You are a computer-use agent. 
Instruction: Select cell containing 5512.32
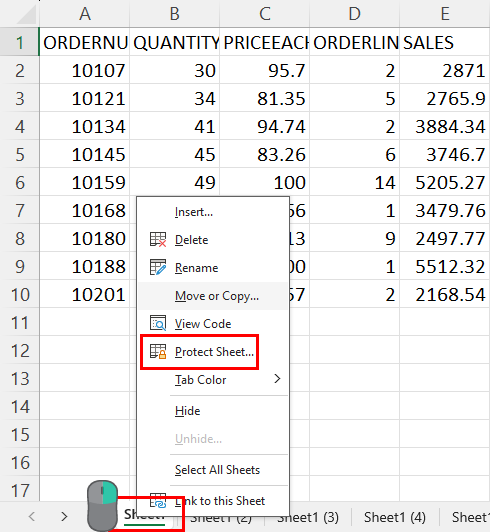point(445,266)
